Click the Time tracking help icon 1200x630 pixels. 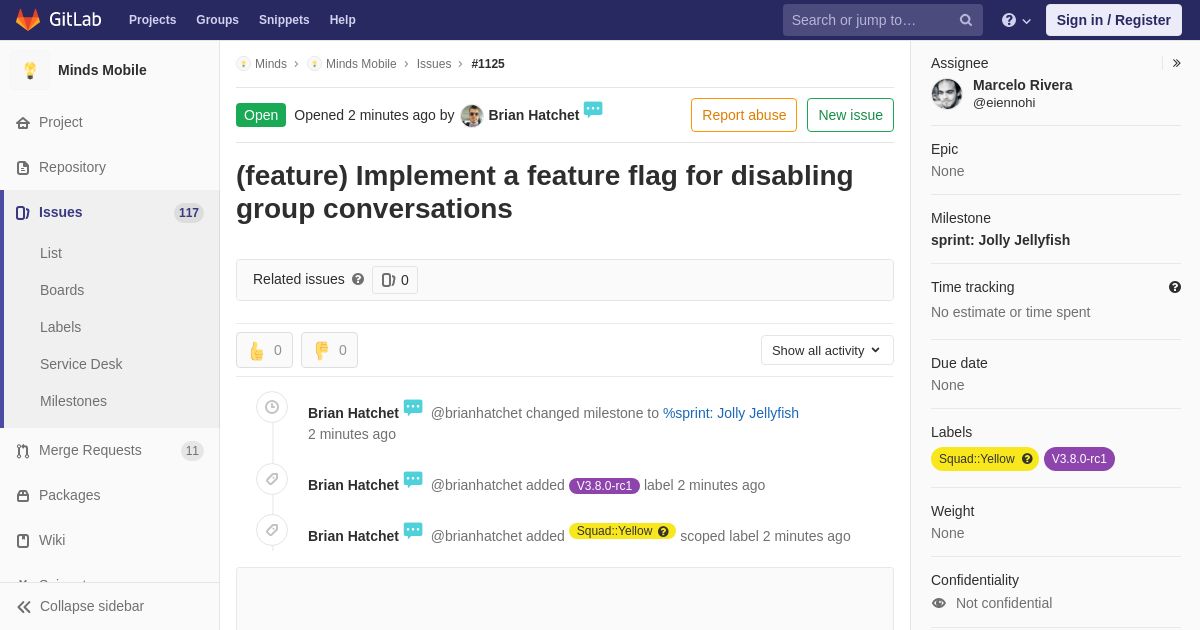[x=1175, y=287]
